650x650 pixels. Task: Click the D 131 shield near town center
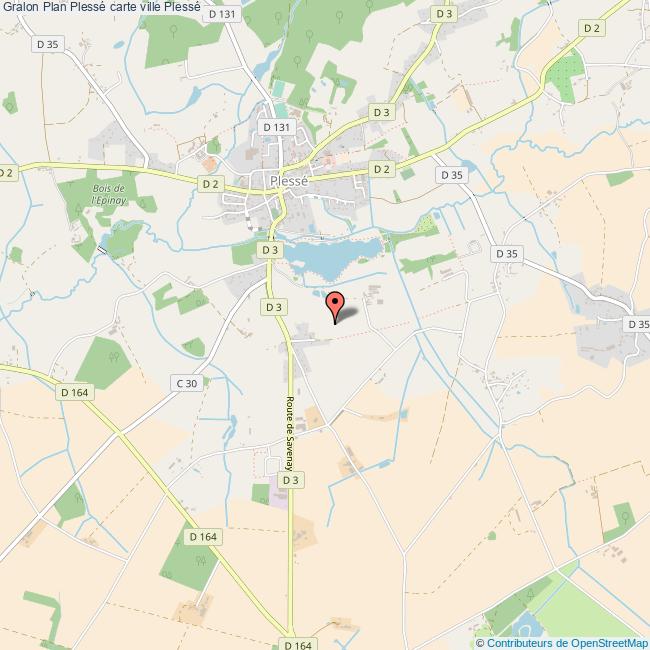point(276,127)
